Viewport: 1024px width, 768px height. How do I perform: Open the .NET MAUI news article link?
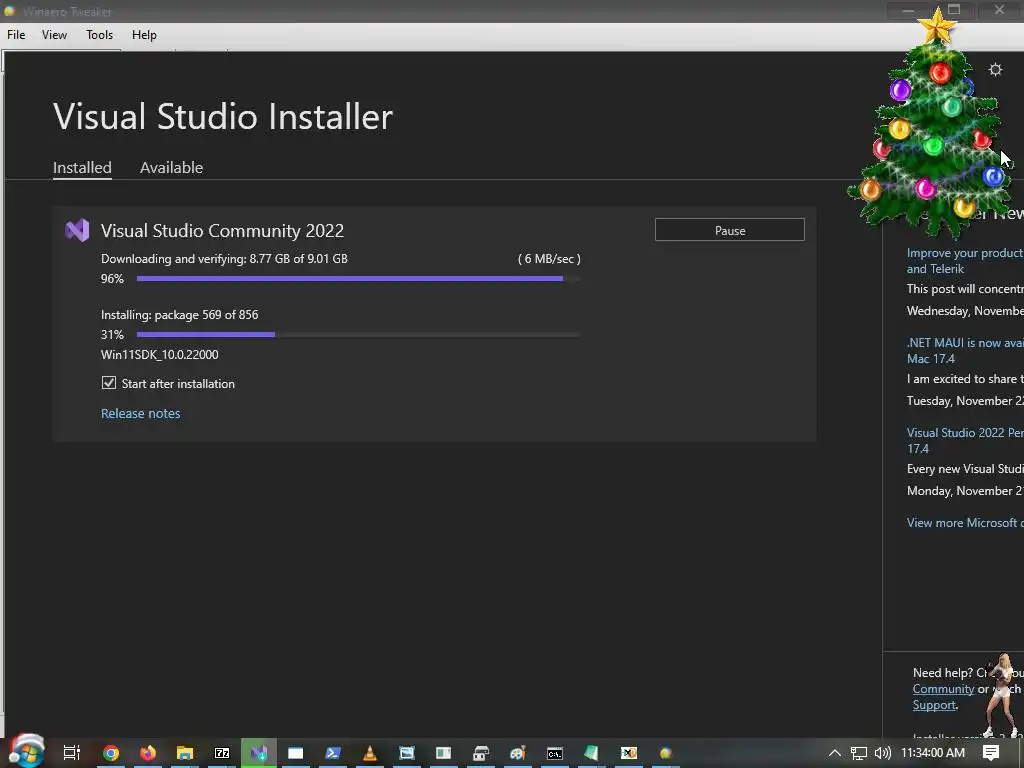(965, 351)
